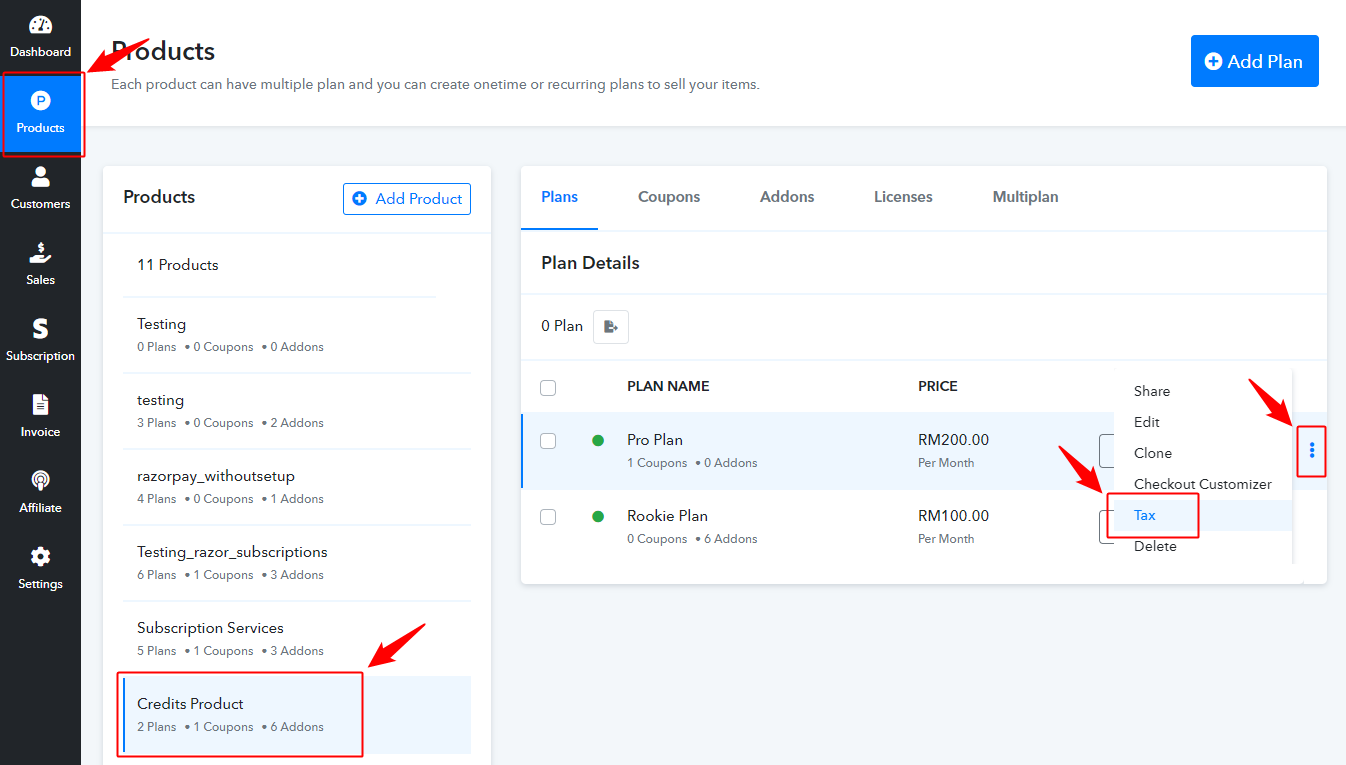This screenshot has height=765, width=1346.
Task: Select the Credits Product entry
Action: [297, 715]
